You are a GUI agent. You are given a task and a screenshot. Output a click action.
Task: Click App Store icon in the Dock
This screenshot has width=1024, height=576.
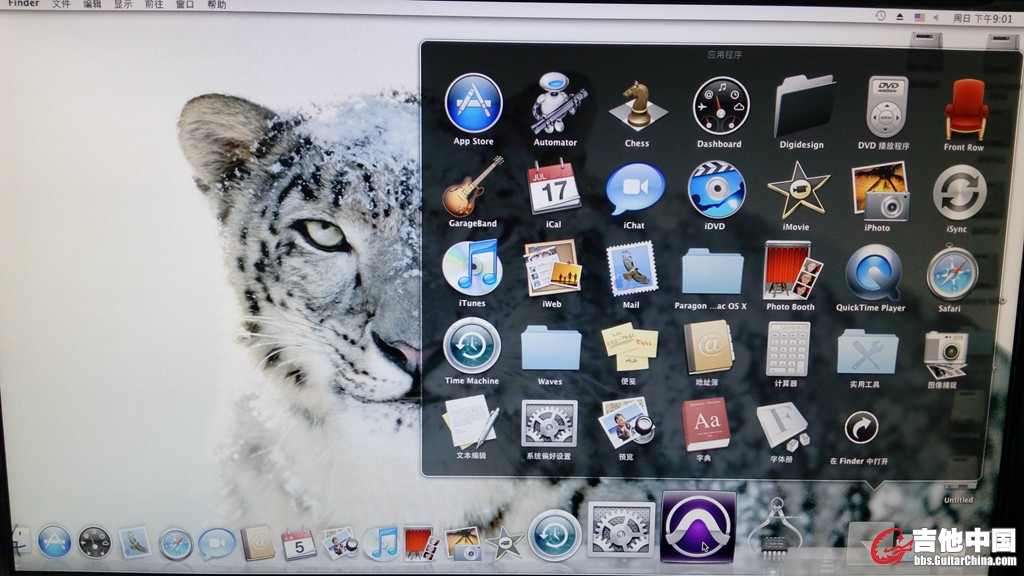pyautogui.click(x=54, y=541)
